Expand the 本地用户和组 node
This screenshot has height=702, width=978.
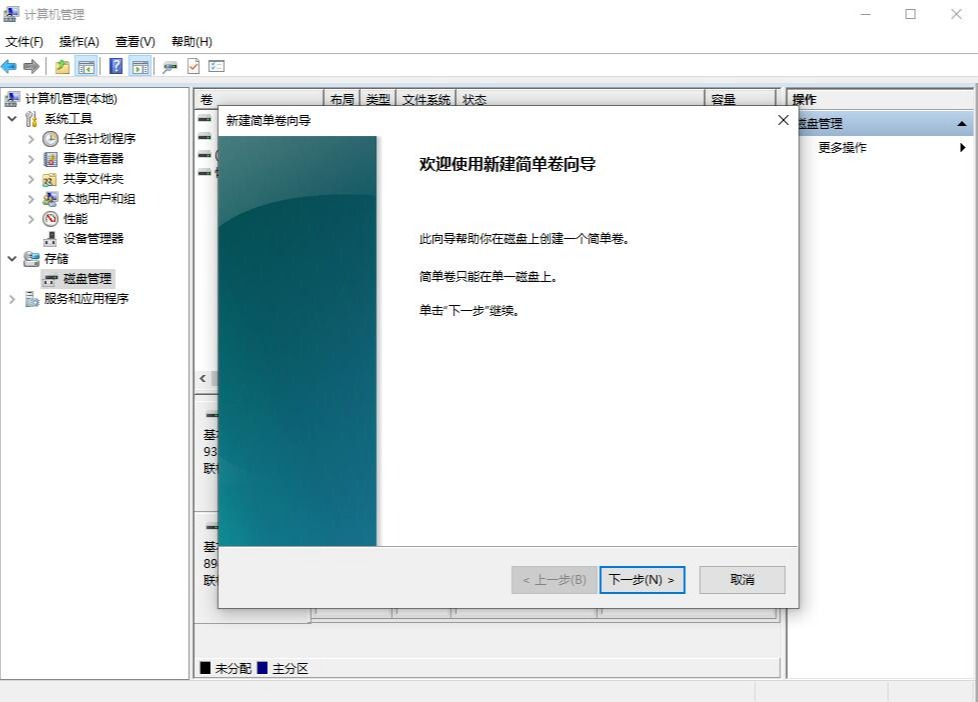click(x=31, y=199)
